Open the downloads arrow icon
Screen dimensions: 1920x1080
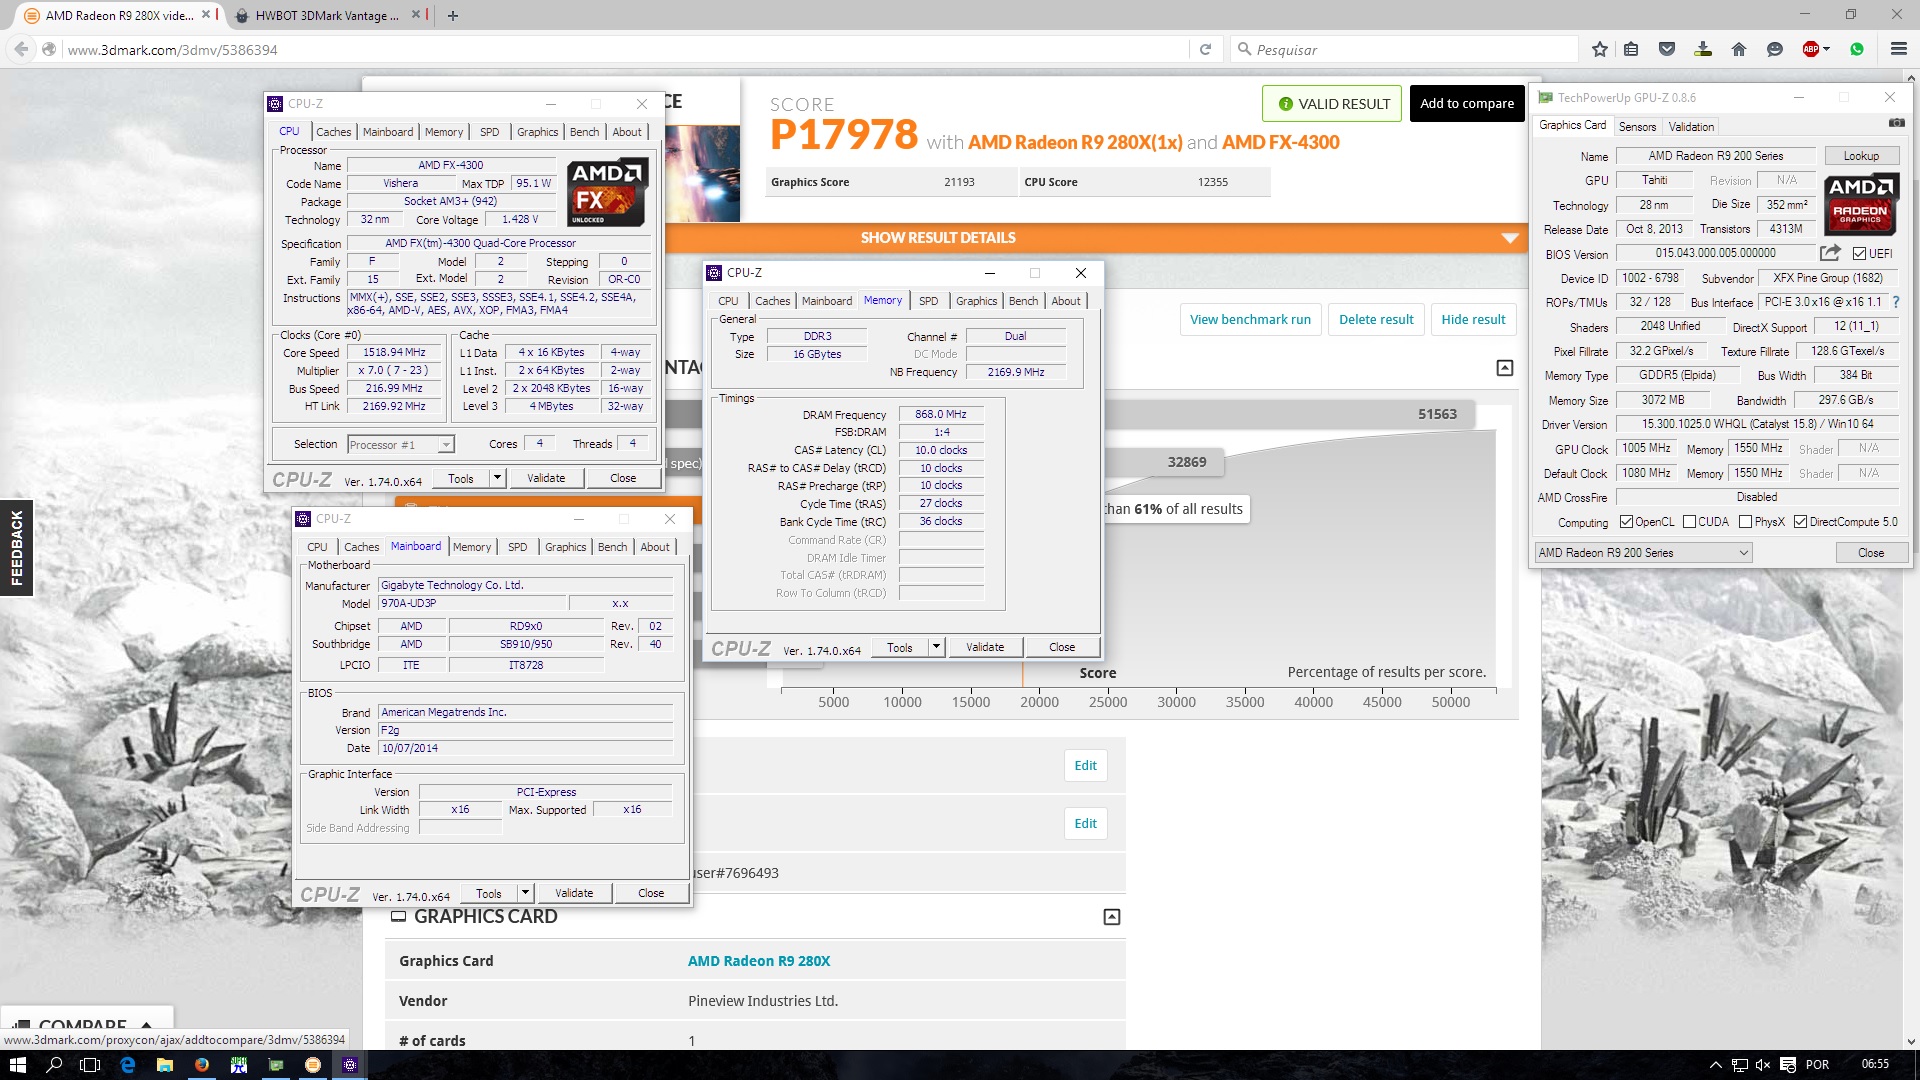point(1703,49)
